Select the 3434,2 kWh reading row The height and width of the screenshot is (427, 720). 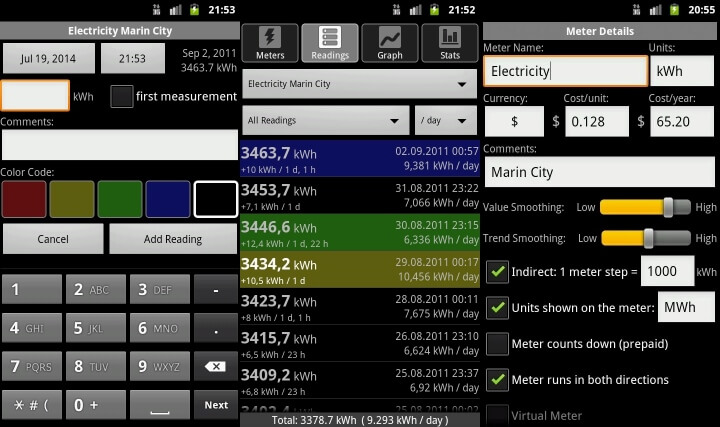tap(360, 270)
